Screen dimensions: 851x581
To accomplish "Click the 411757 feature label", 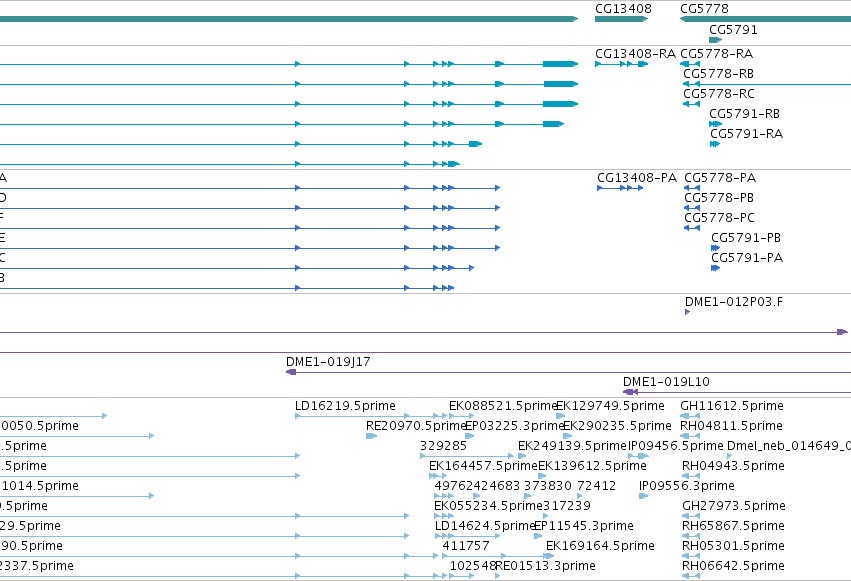I will tap(466, 546).
